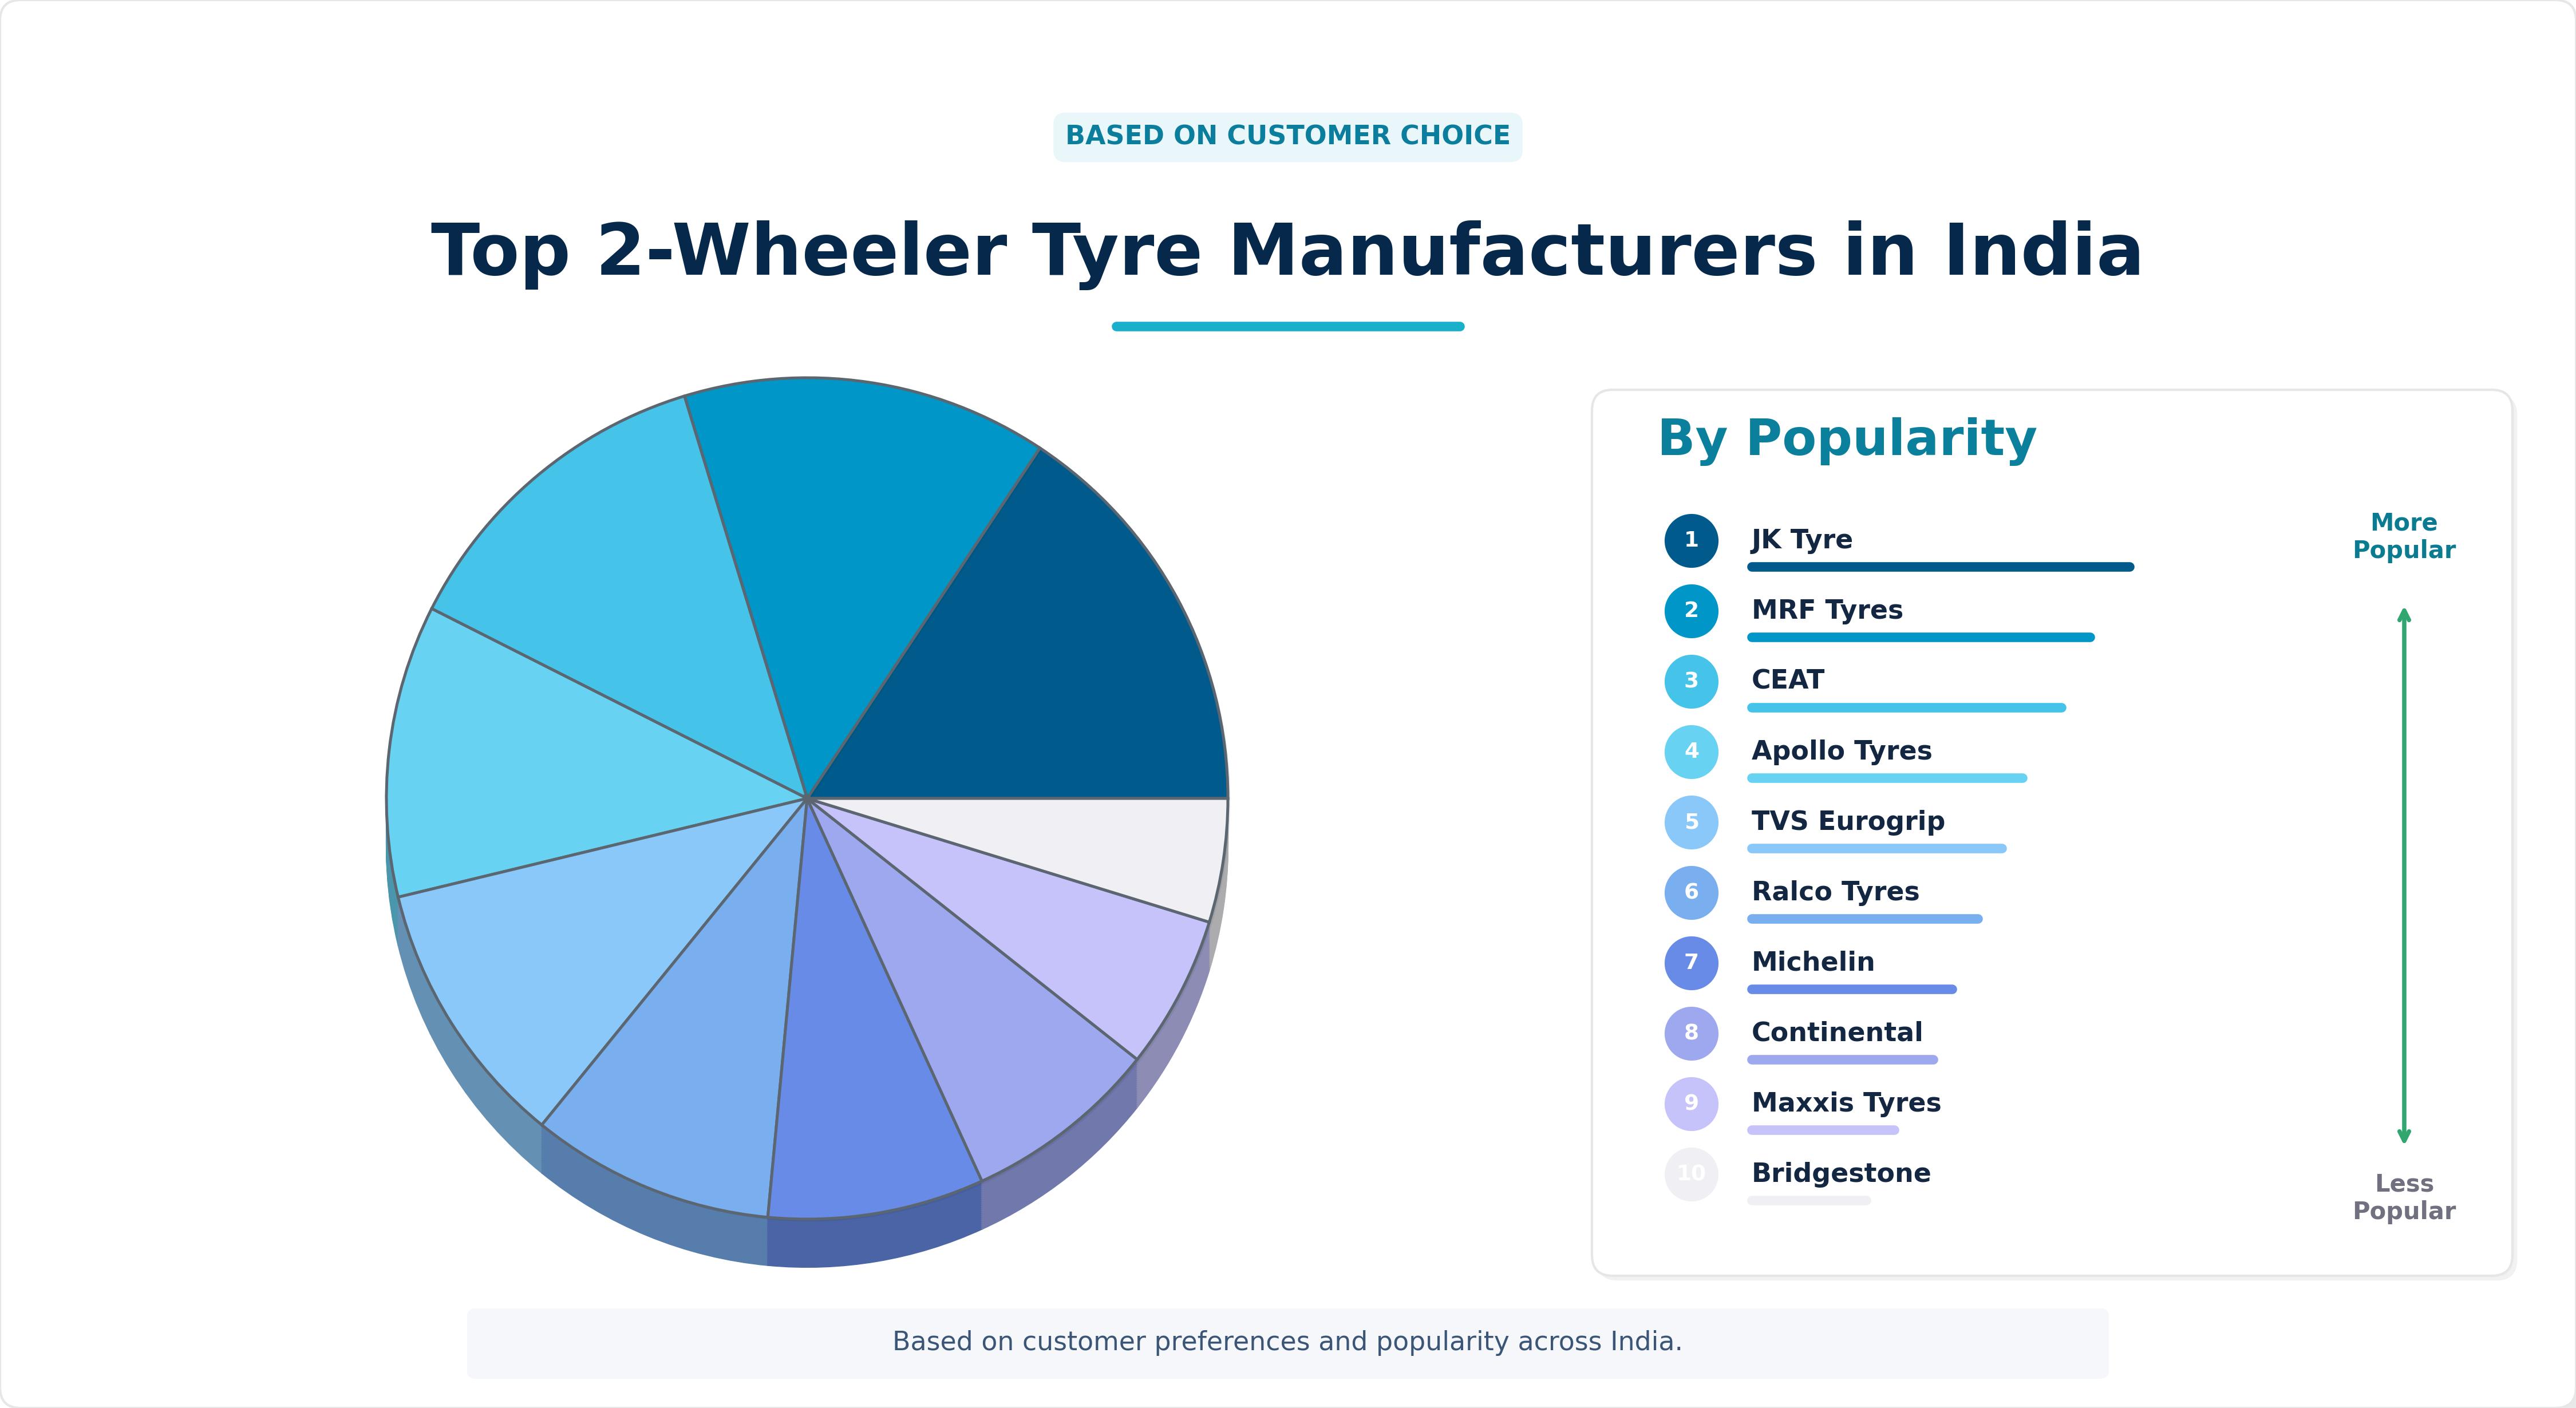Click the number 5 badge beside TVS Eurogrip

pos(1691,823)
